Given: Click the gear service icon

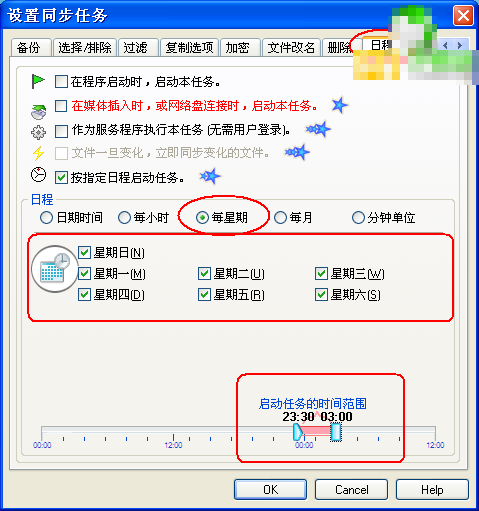Looking at the screenshot, I should point(38,132).
